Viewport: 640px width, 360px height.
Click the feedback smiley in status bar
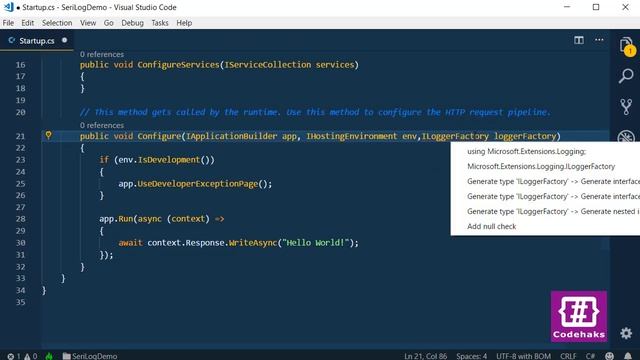(609, 356)
